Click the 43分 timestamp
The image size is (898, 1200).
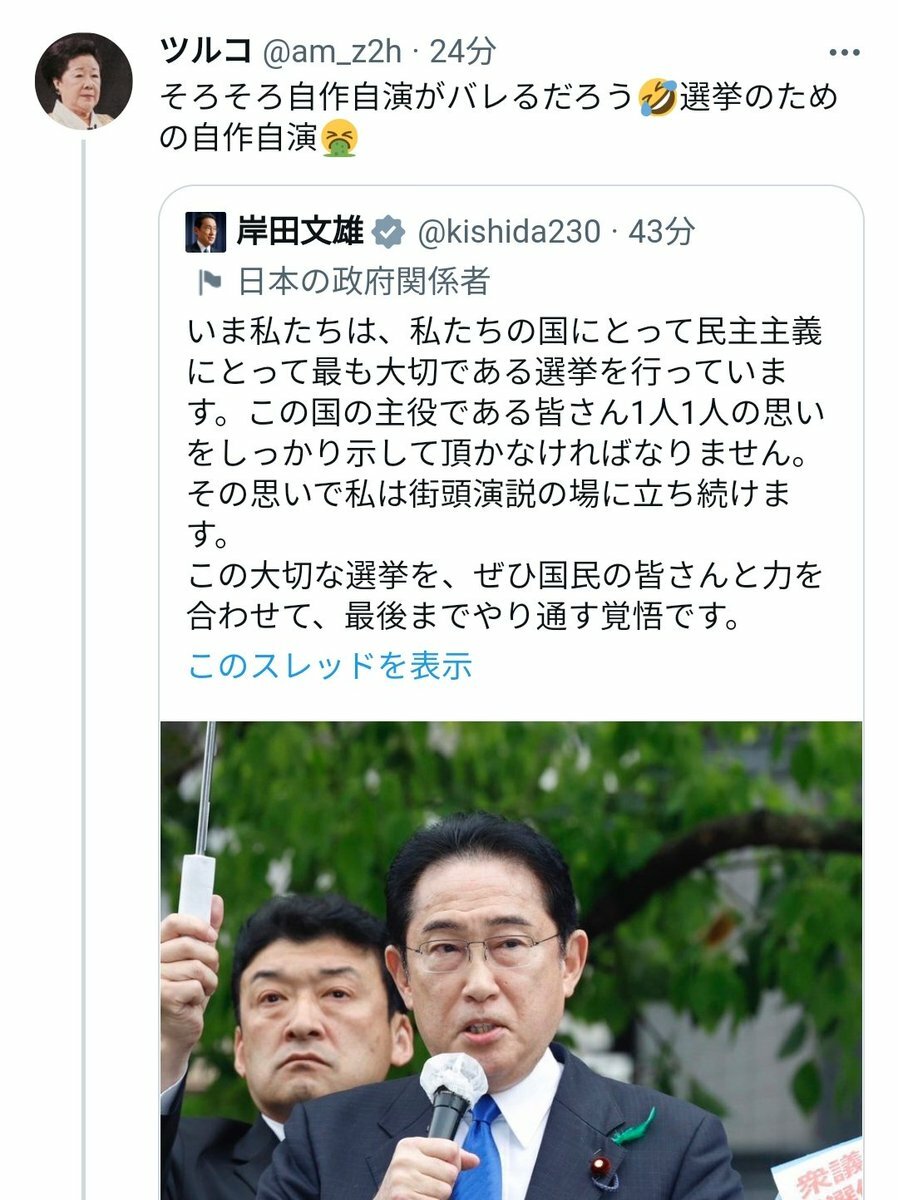[661, 232]
